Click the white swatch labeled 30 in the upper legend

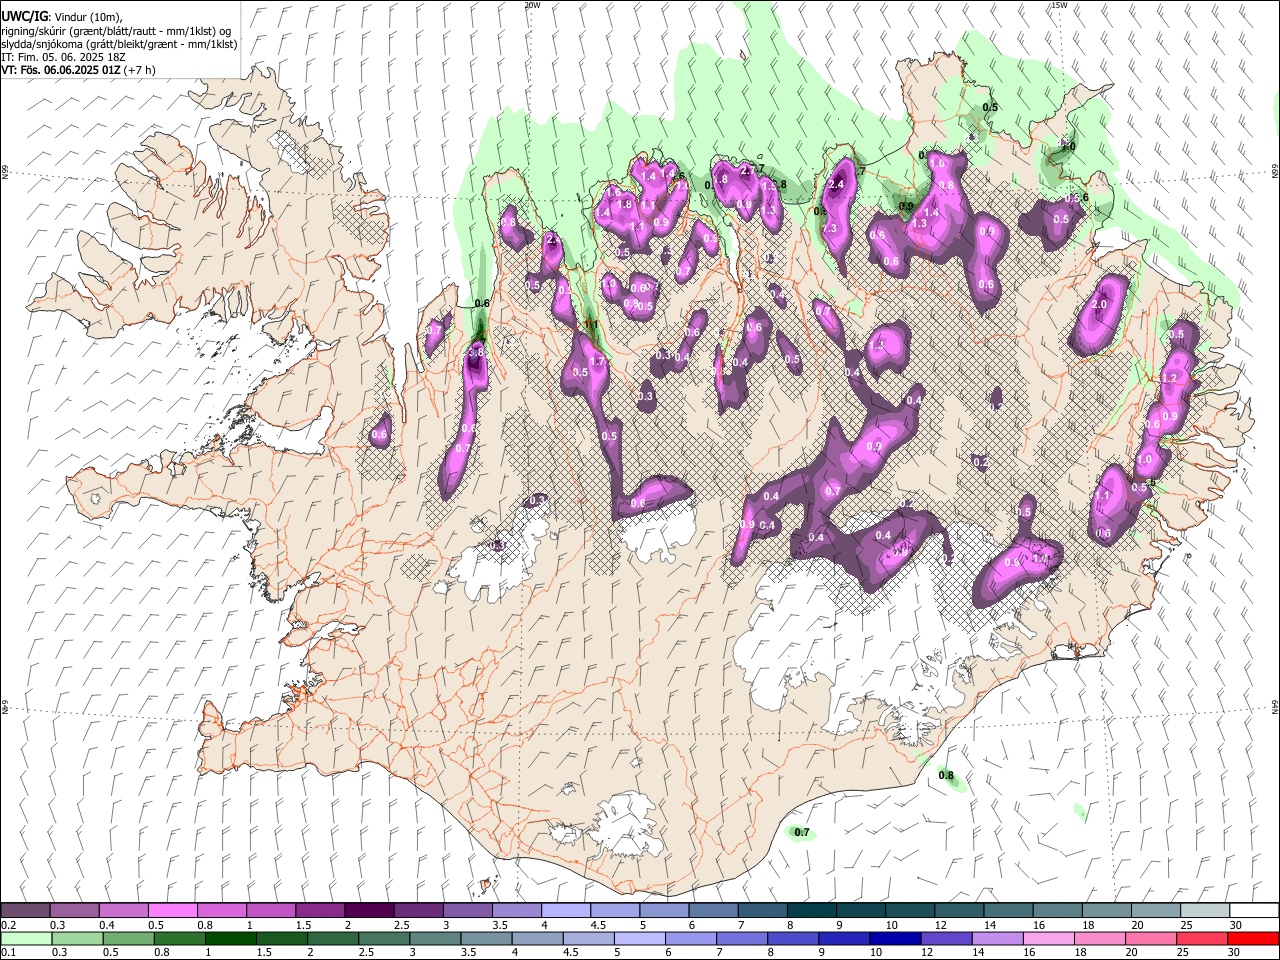(1253, 910)
